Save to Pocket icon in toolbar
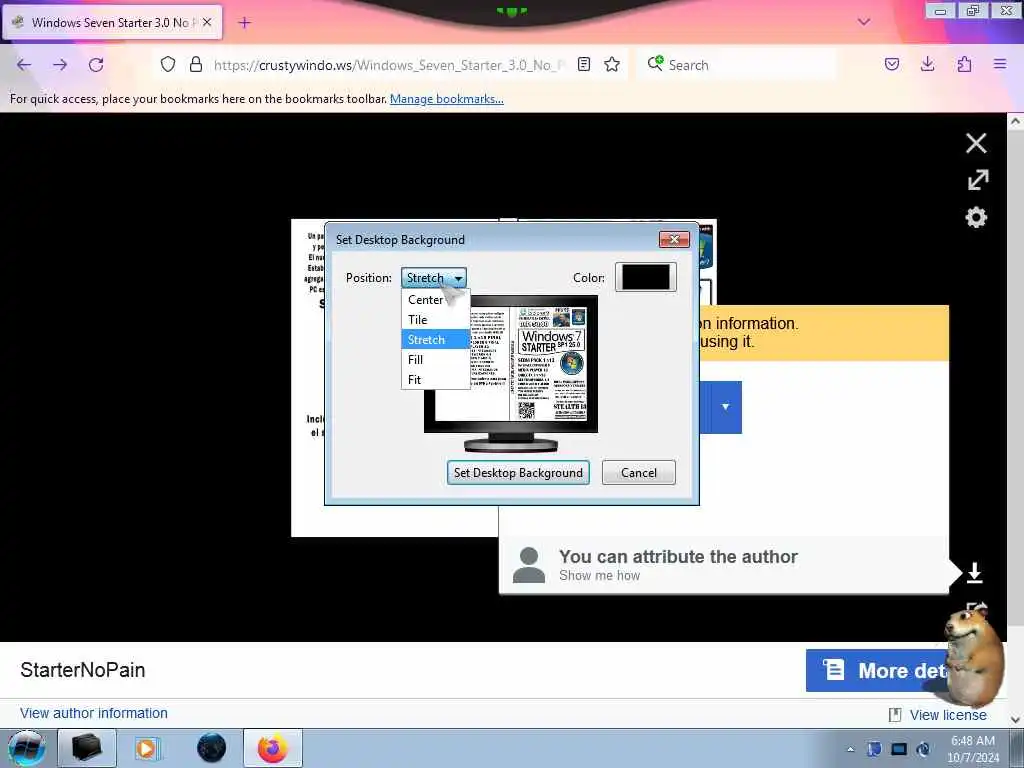This screenshot has height=768, width=1024. click(x=892, y=64)
